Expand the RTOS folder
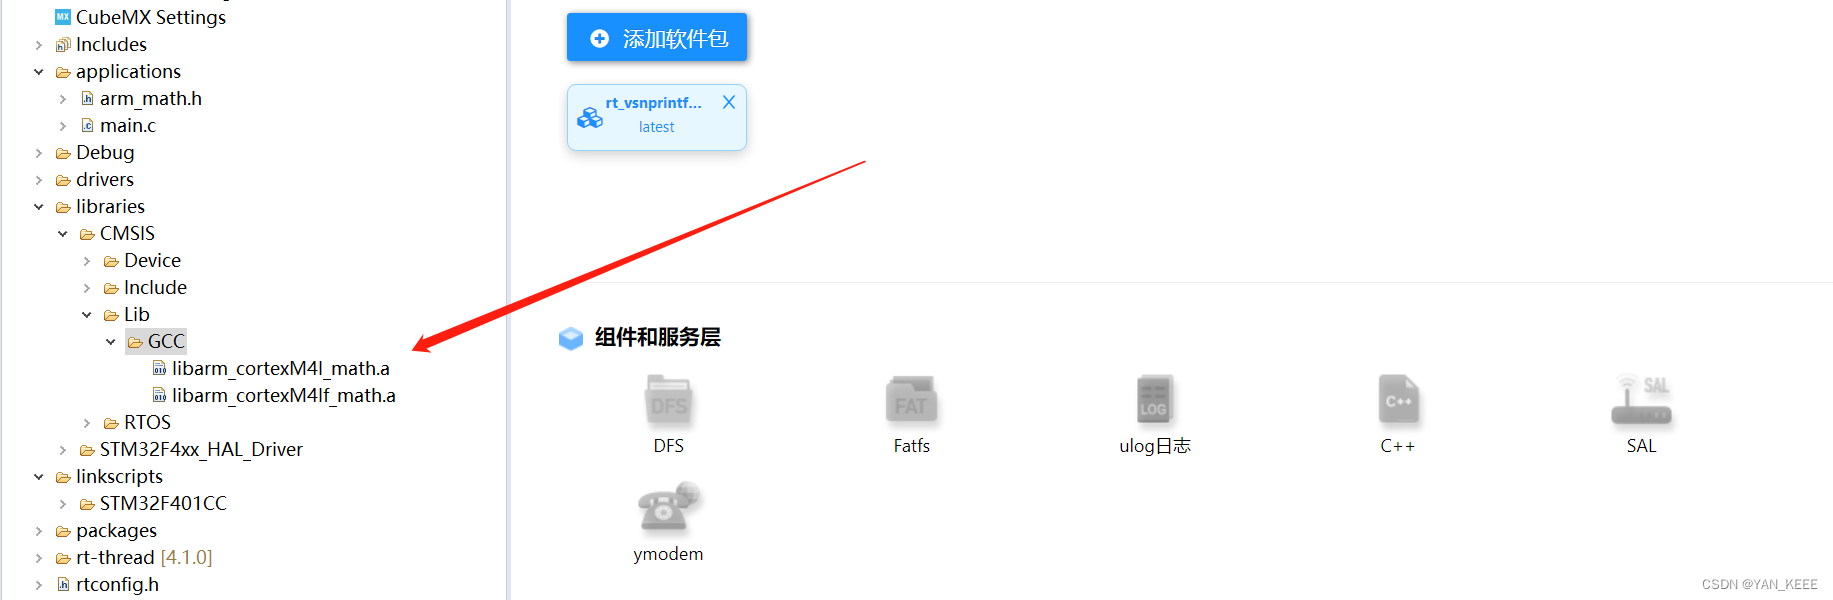The height and width of the screenshot is (600, 1833). tap(86, 423)
